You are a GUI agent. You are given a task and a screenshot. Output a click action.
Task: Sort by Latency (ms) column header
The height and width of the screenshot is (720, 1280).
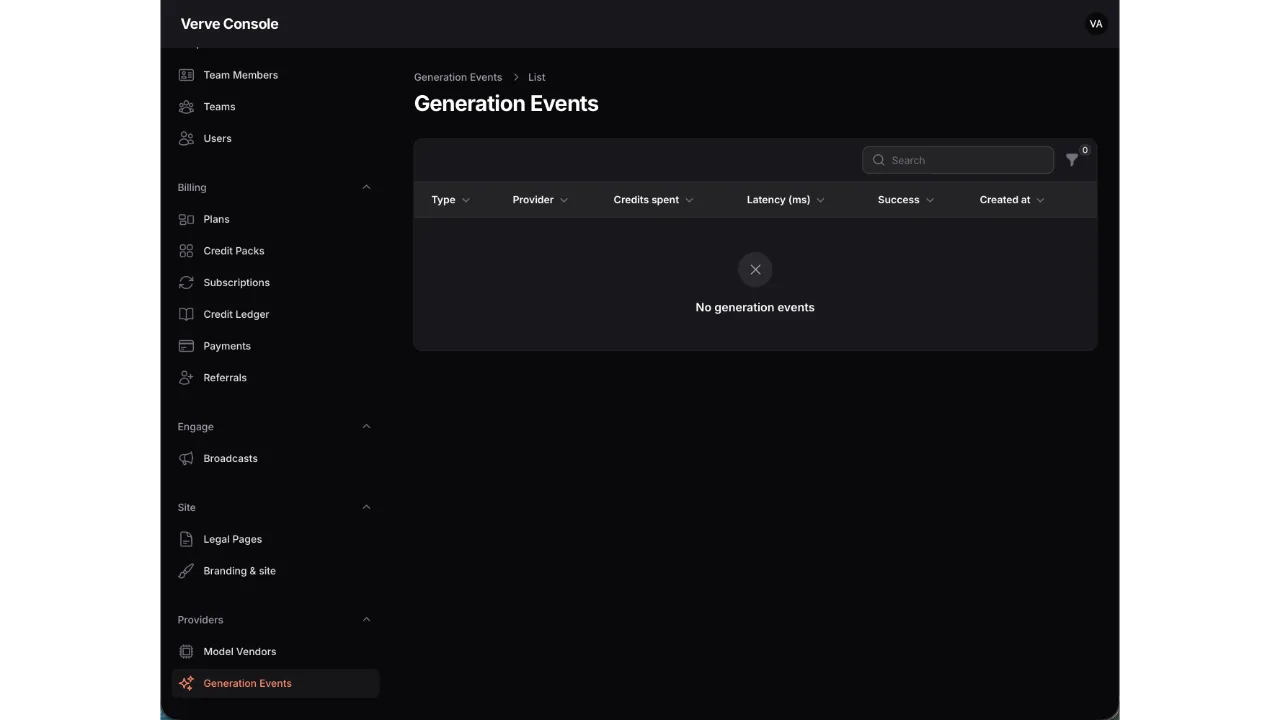[x=785, y=200]
